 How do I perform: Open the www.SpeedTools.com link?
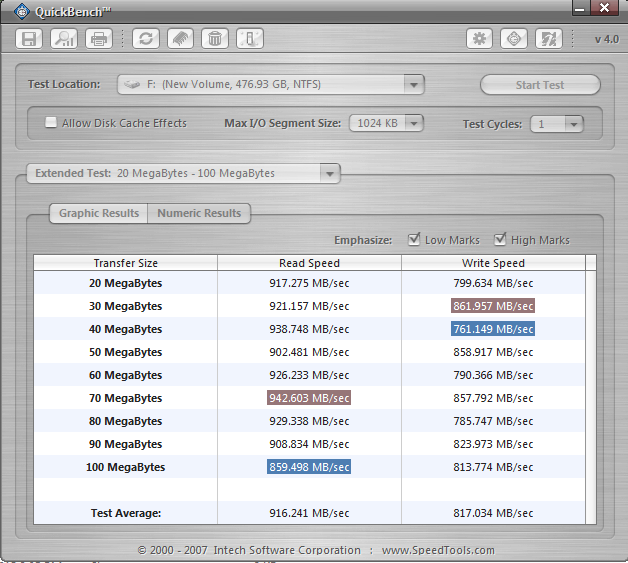(x=437, y=550)
